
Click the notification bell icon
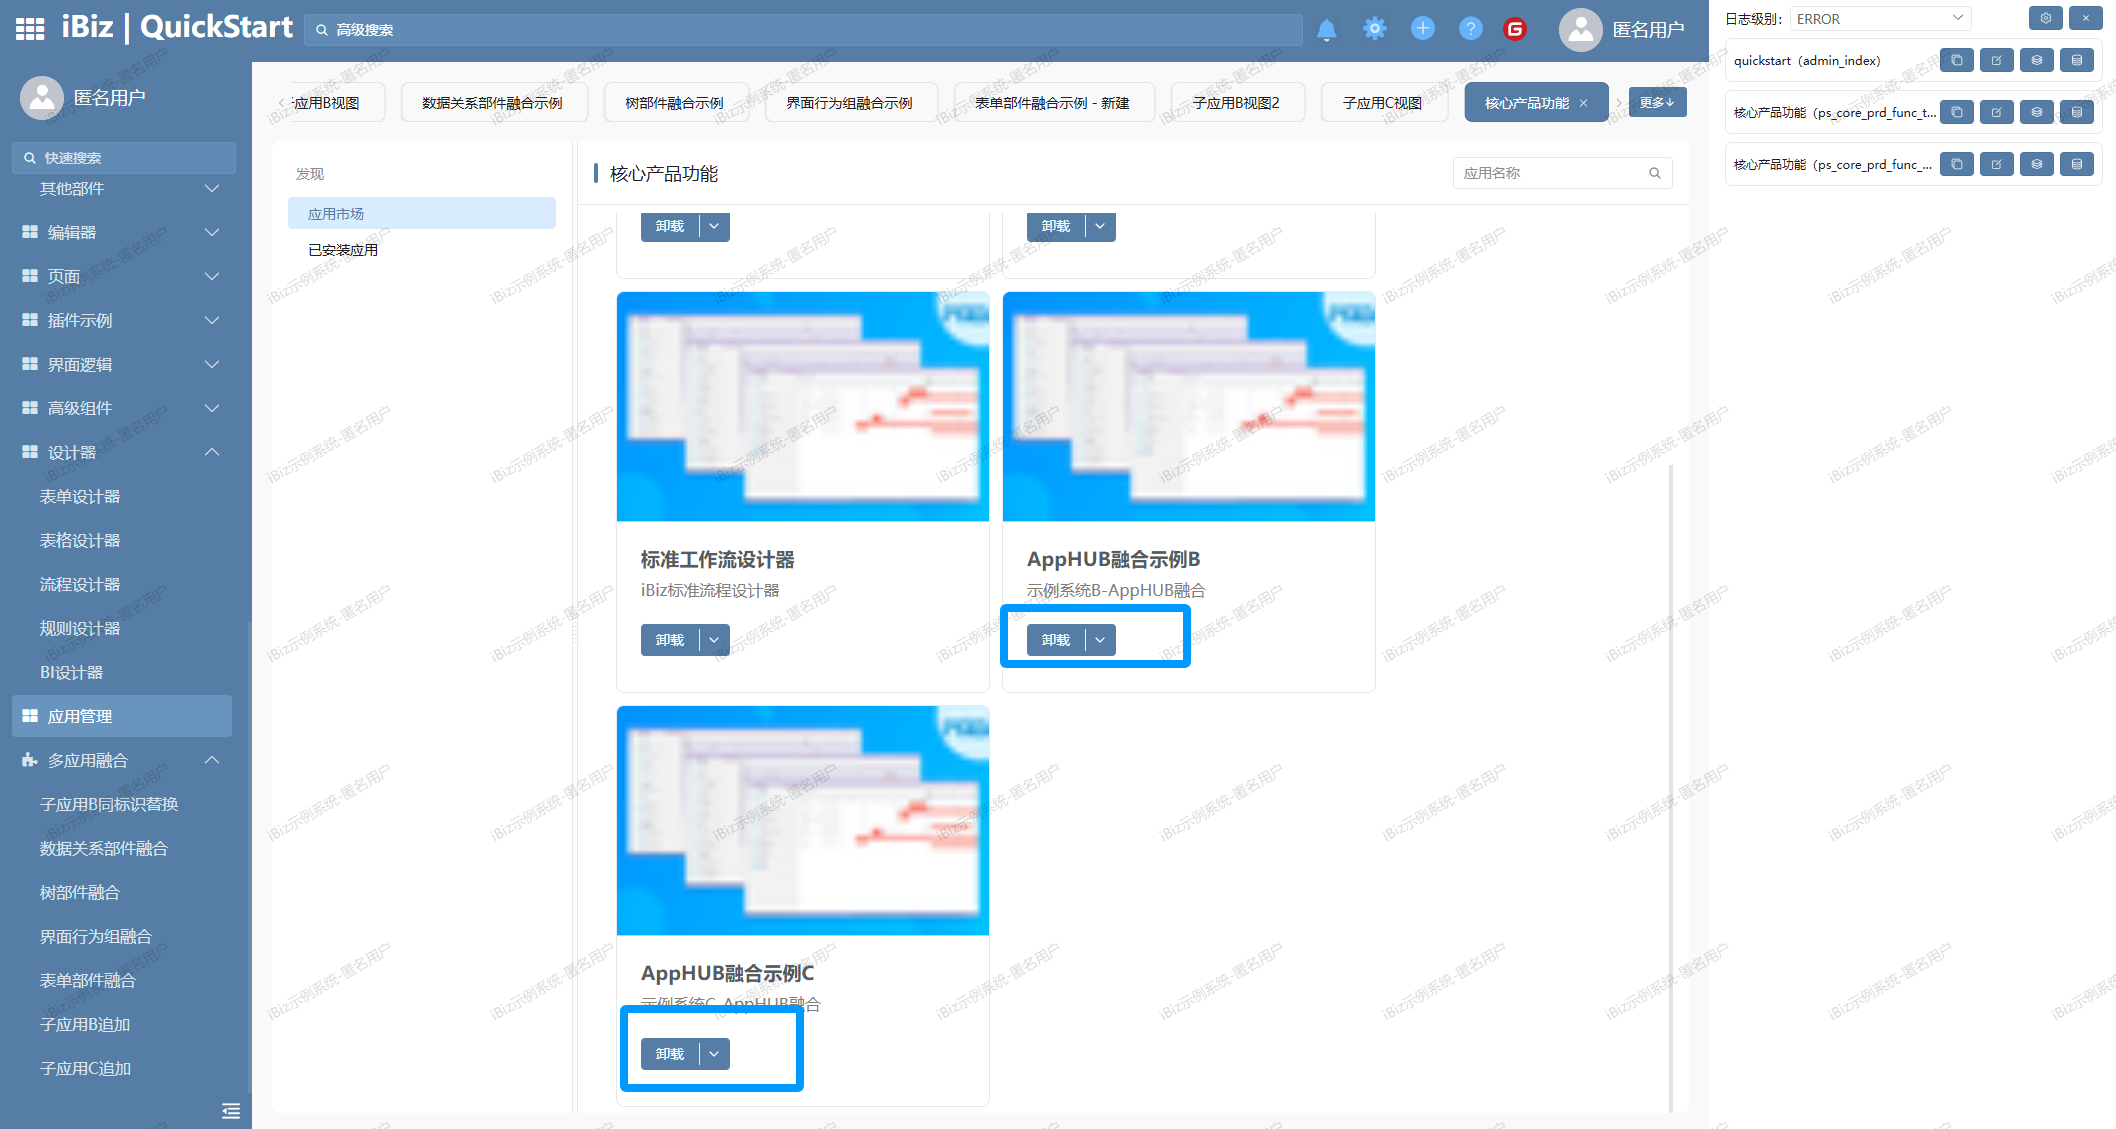[1326, 30]
